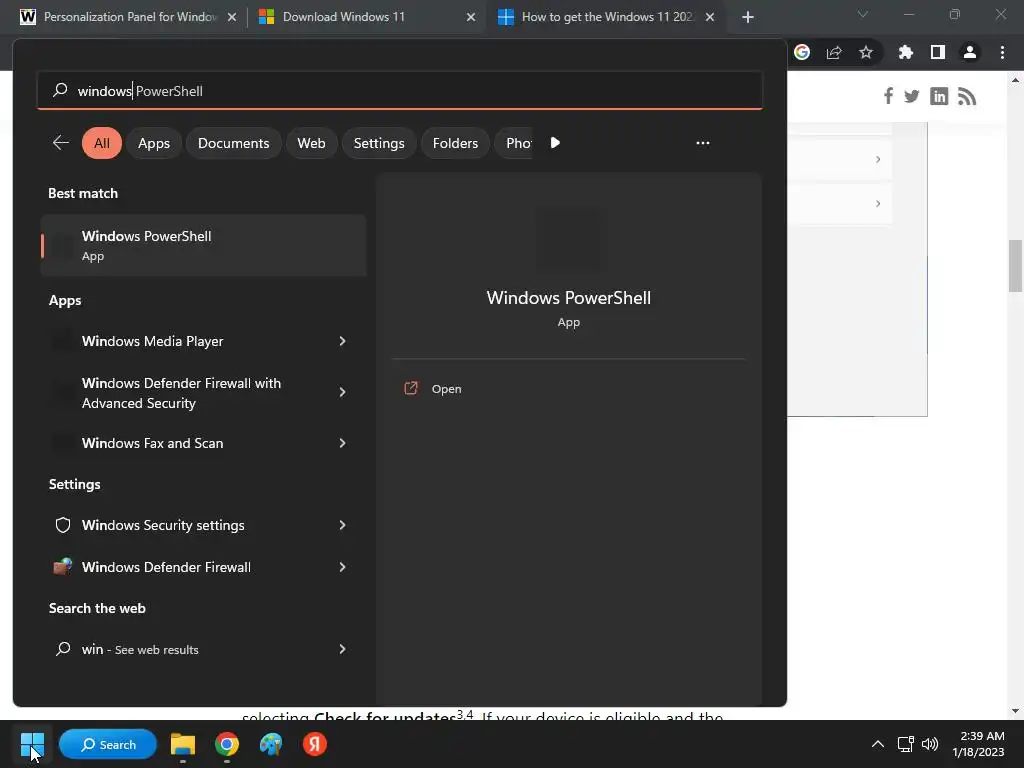Image resolution: width=1024 pixels, height=768 pixels.
Task: Open File Explorer from taskbar
Action: (x=183, y=744)
